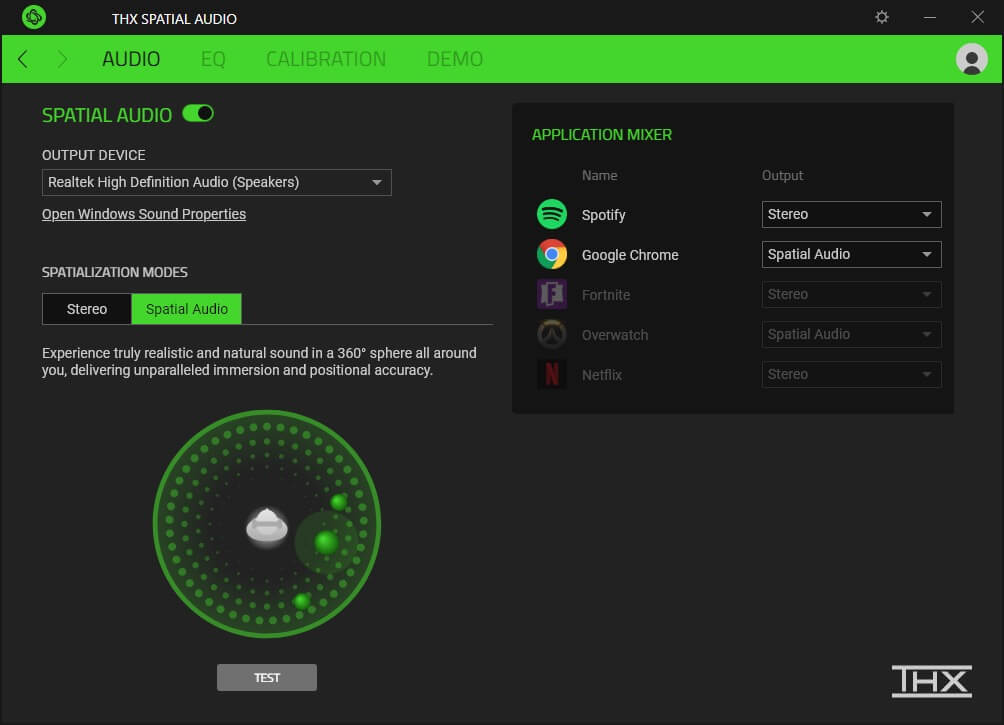Screen dimensions: 1004x725
Task: Open the Demo tab
Action: tap(455, 59)
